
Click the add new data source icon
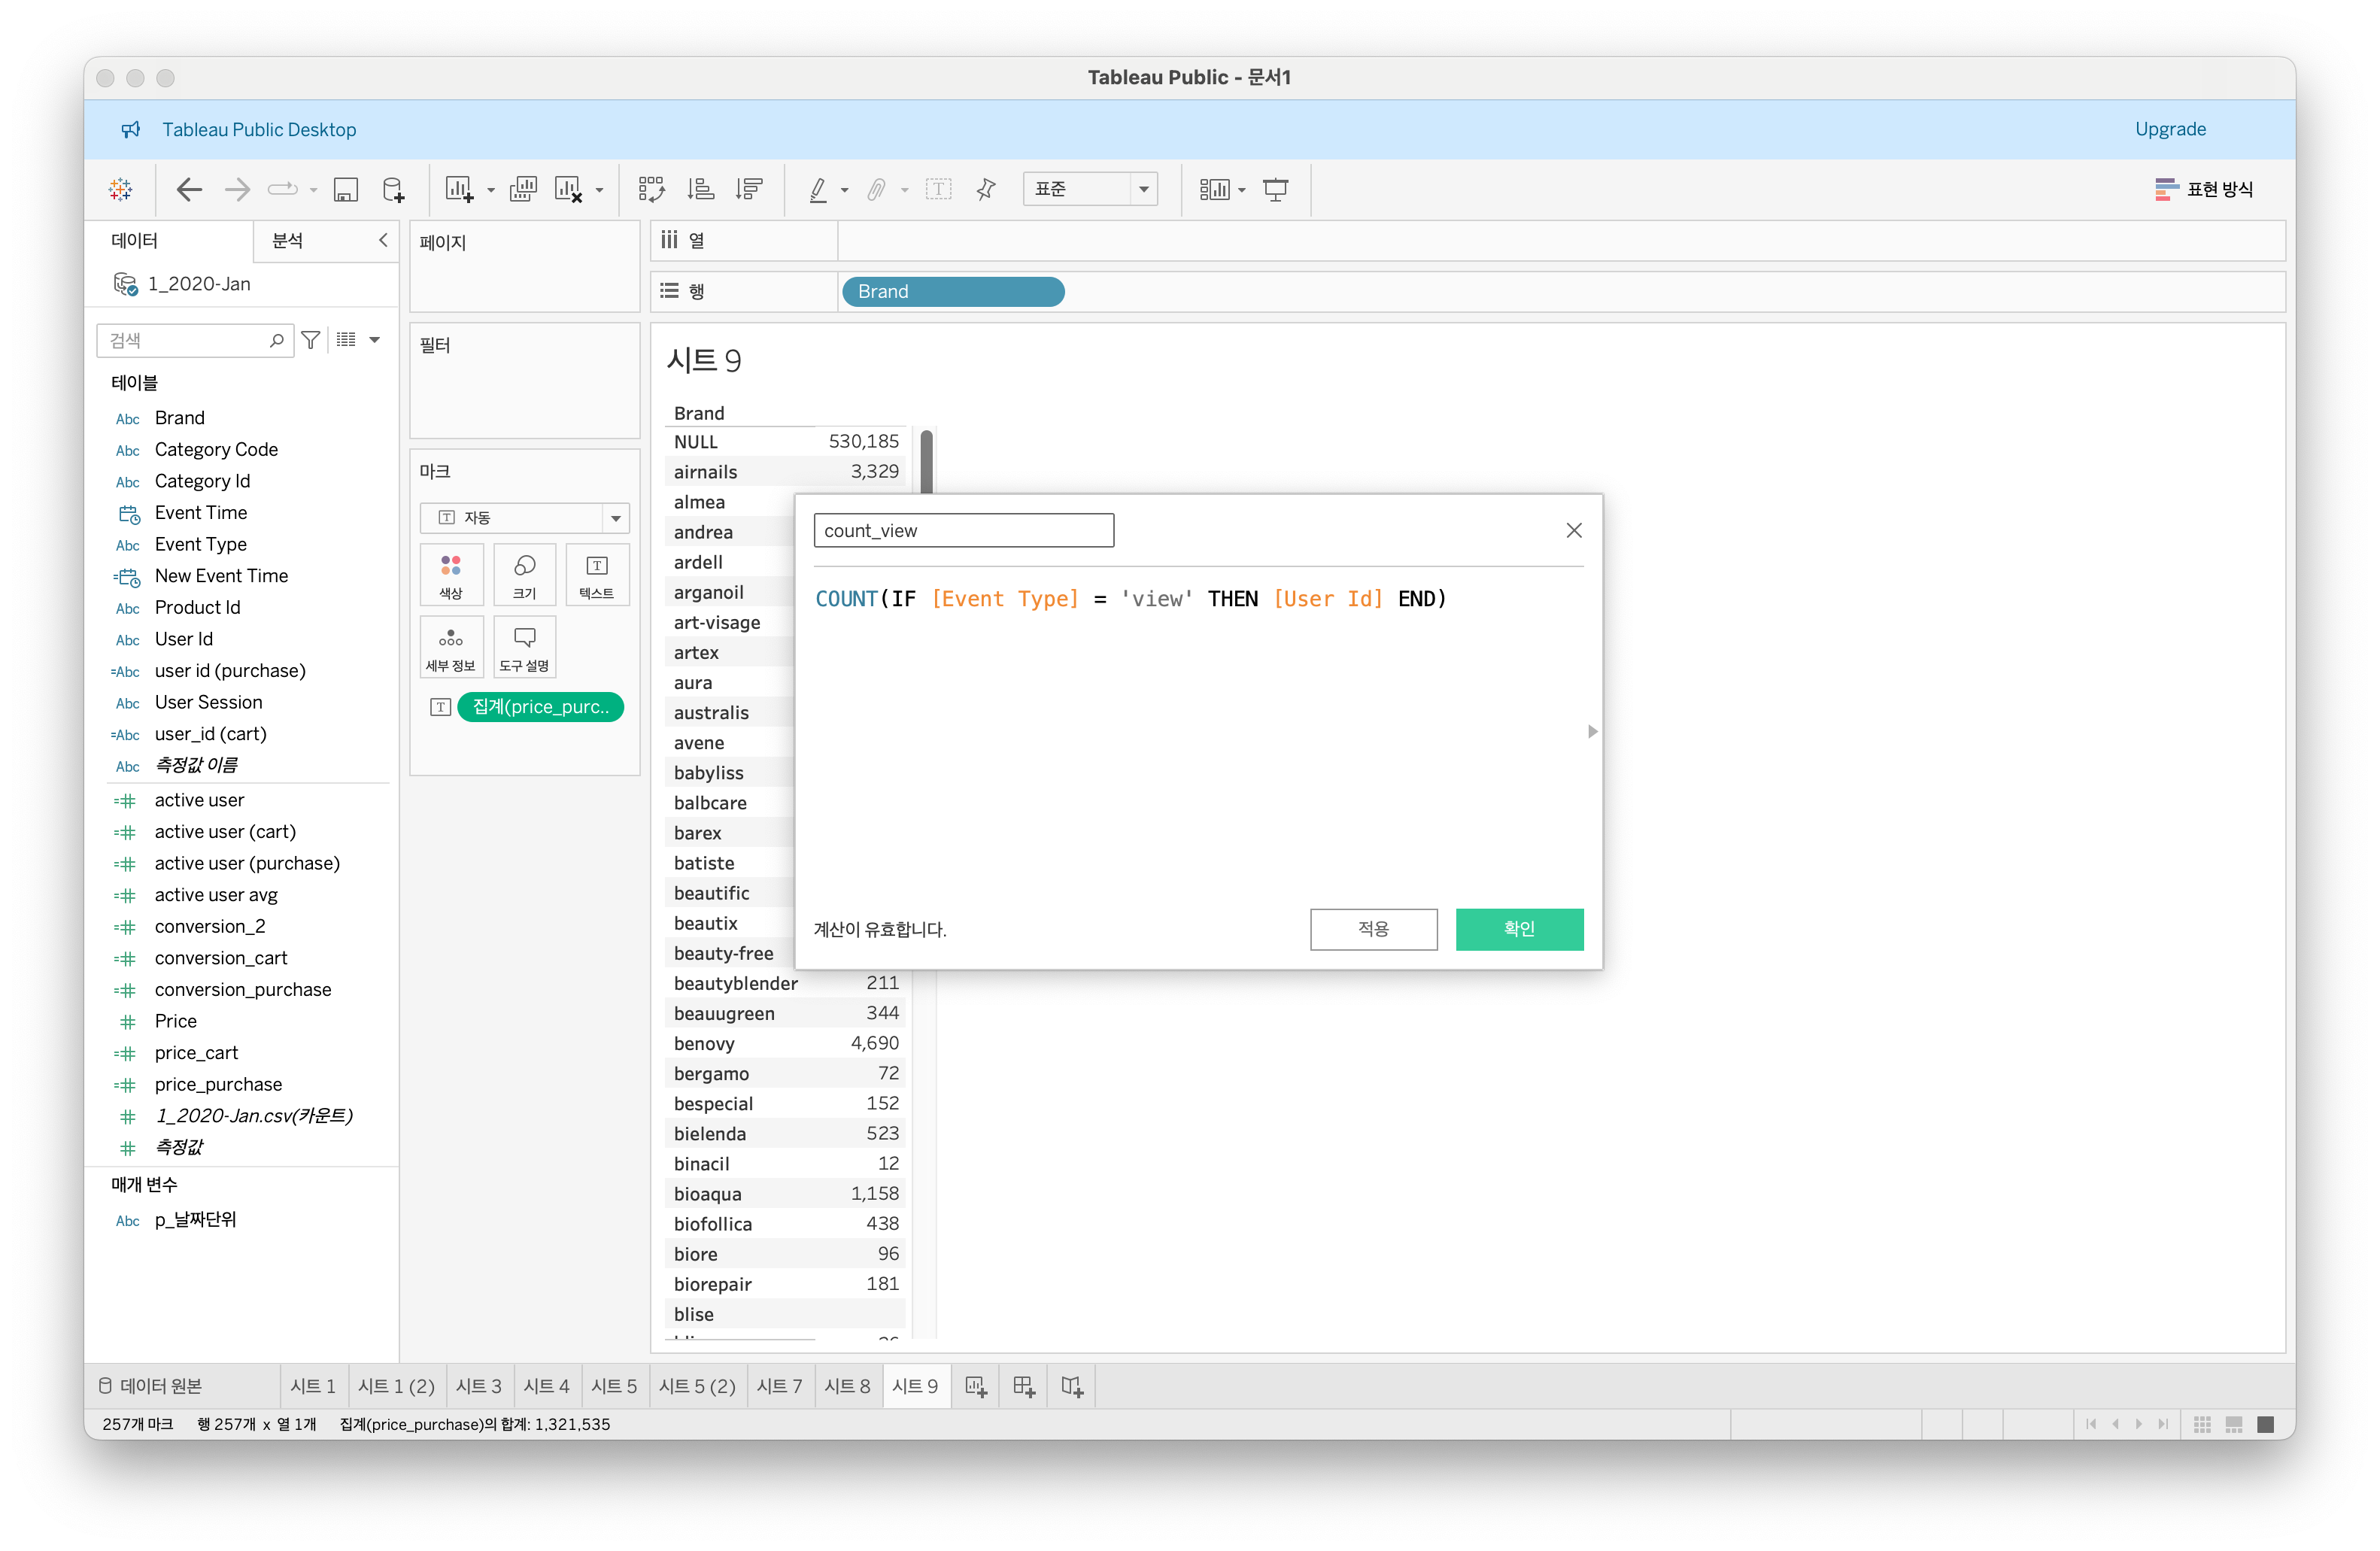pyautogui.click(x=394, y=189)
